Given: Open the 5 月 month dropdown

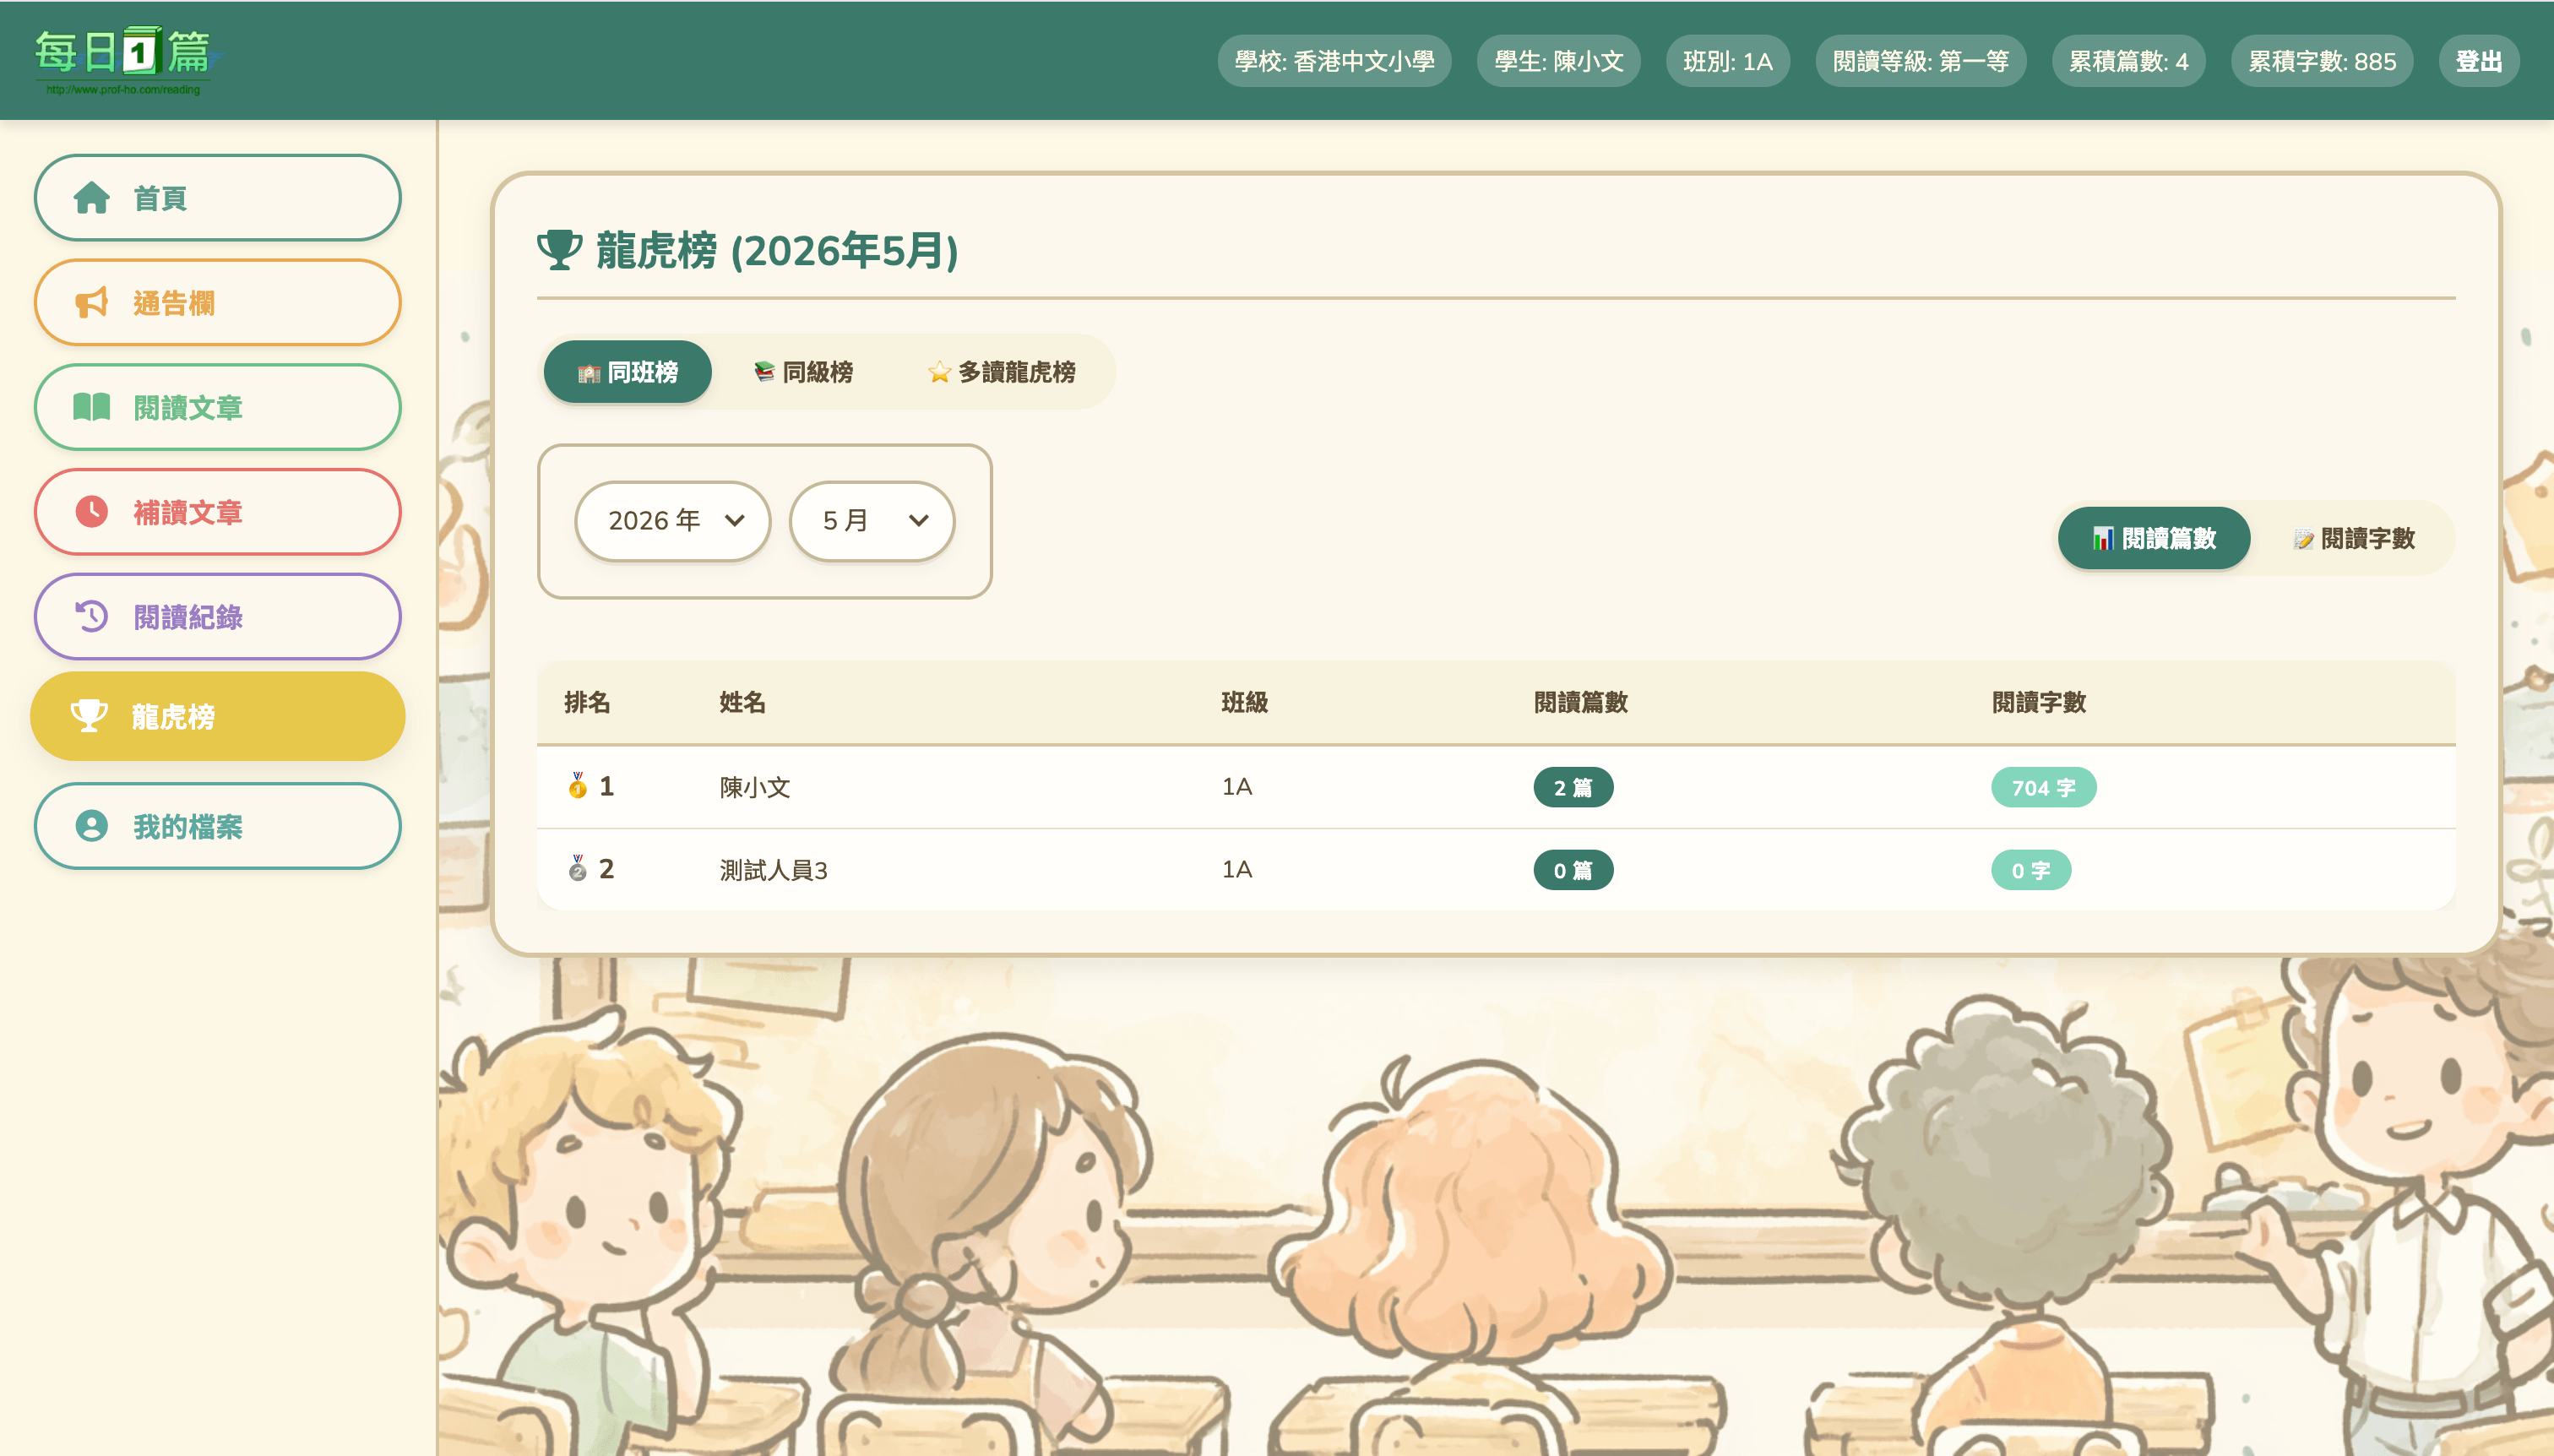Looking at the screenshot, I should 872,521.
